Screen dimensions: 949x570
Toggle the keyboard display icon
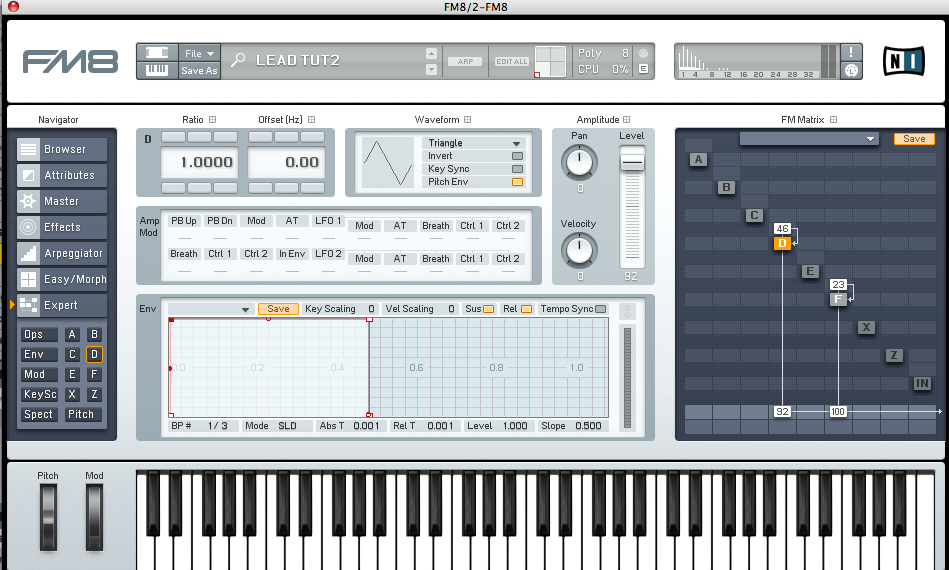(x=157, y=70)
